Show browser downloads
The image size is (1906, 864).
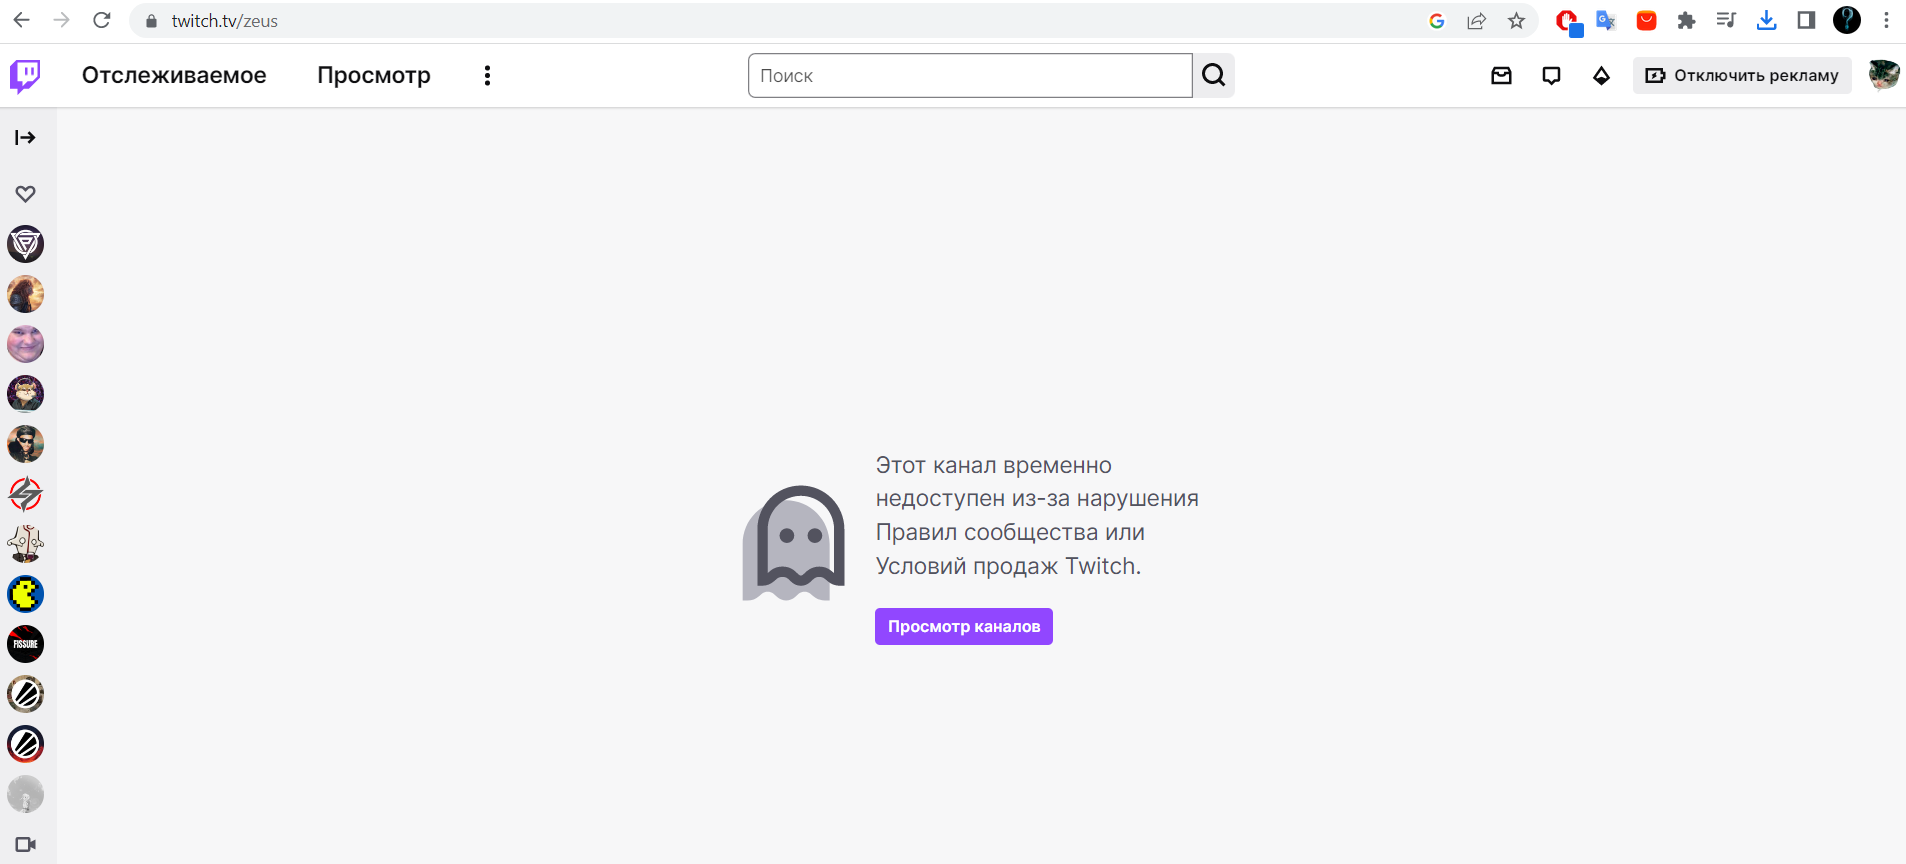1766,21
